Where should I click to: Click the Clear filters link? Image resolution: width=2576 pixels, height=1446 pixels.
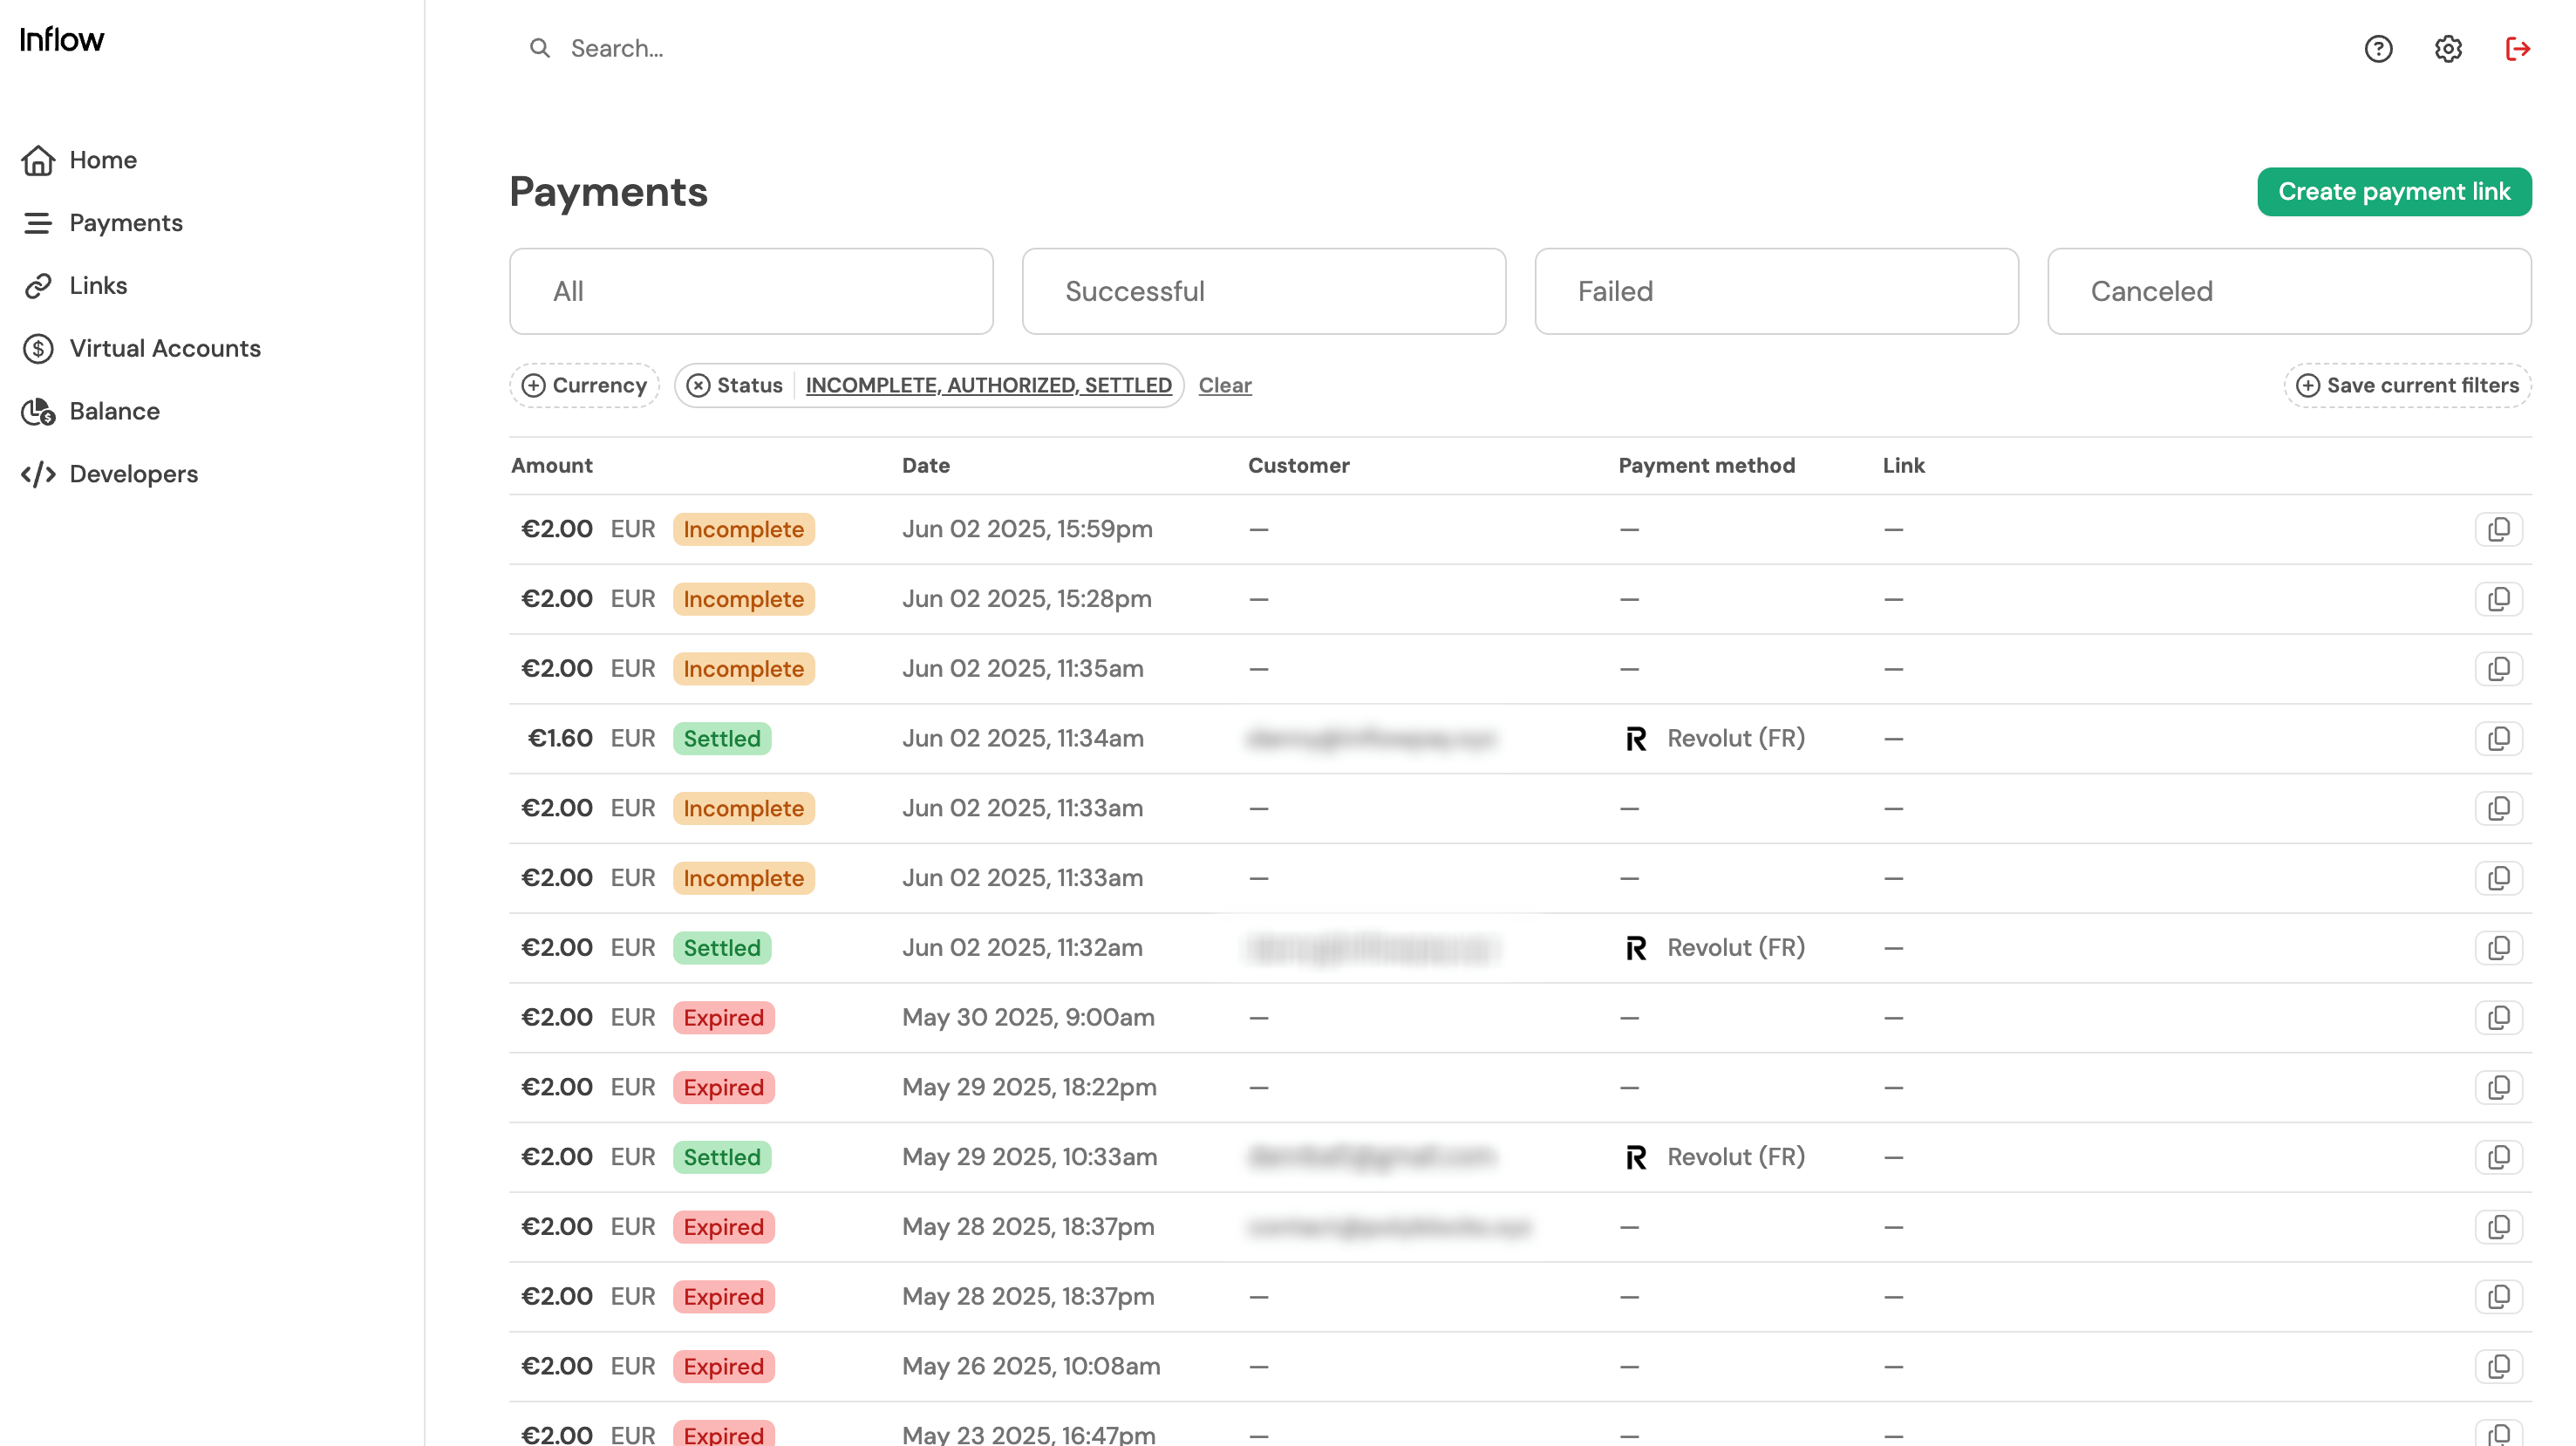(x=1224, y=385)
